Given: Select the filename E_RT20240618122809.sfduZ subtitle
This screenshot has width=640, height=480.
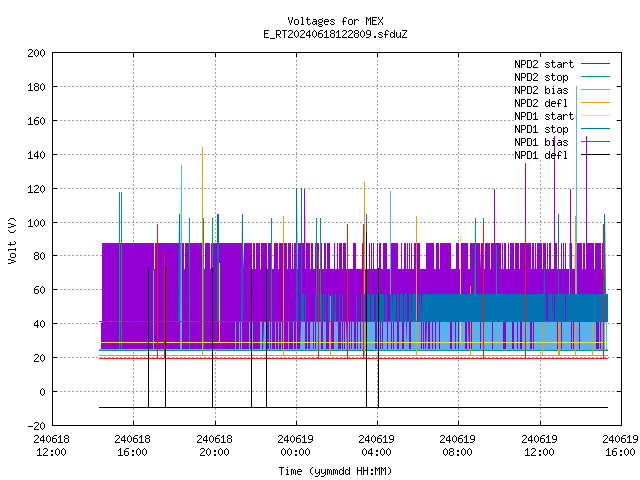Looking at the screenshot, I should pos(335,34).
